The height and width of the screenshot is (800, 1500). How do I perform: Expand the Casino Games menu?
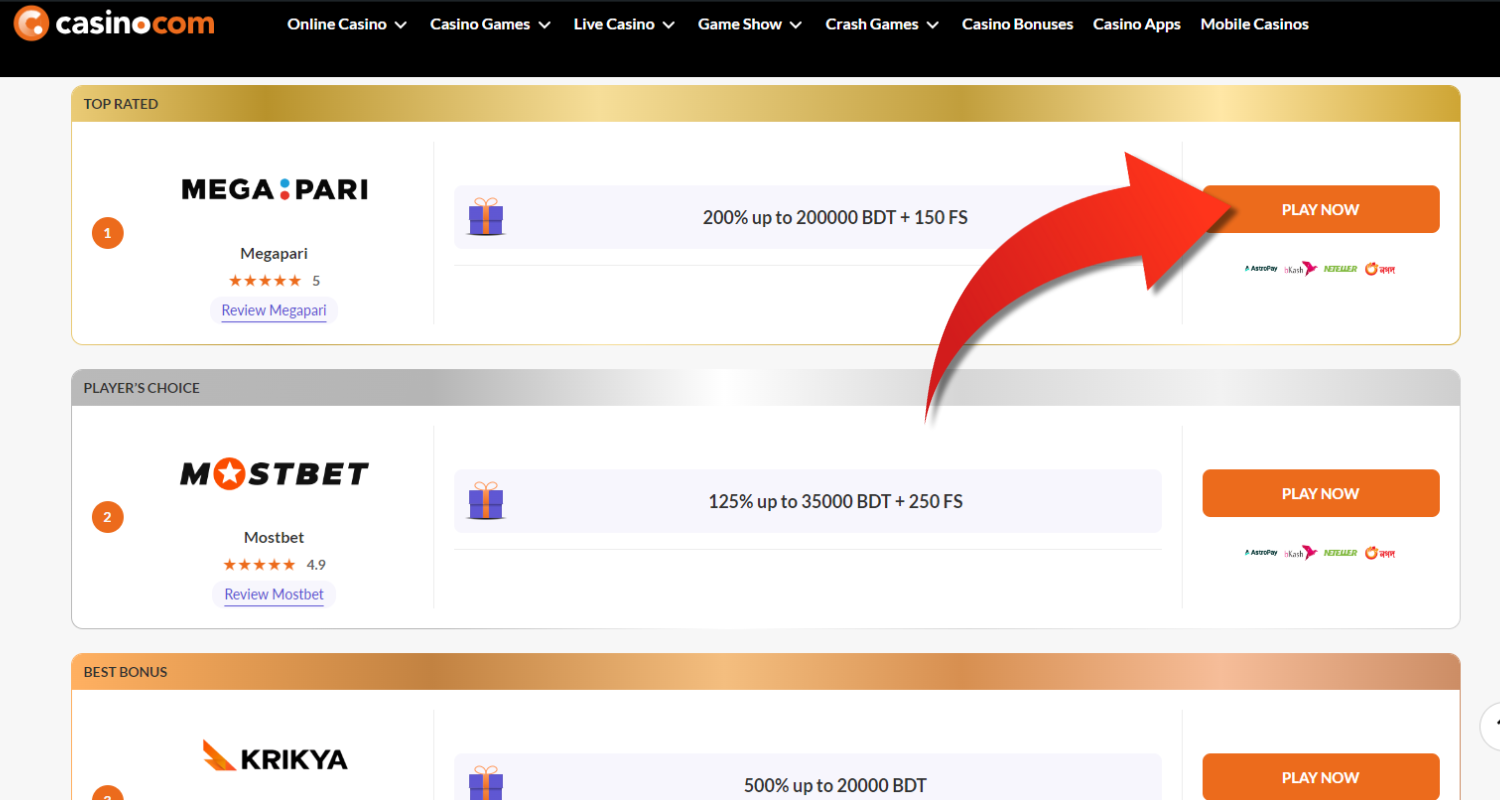490,24
